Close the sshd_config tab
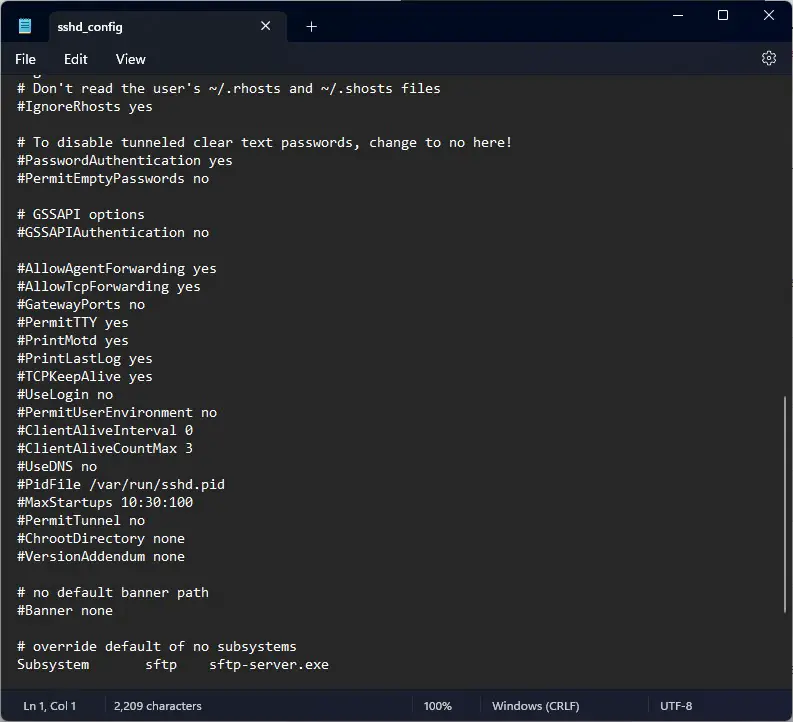 [x=266, y=26]
